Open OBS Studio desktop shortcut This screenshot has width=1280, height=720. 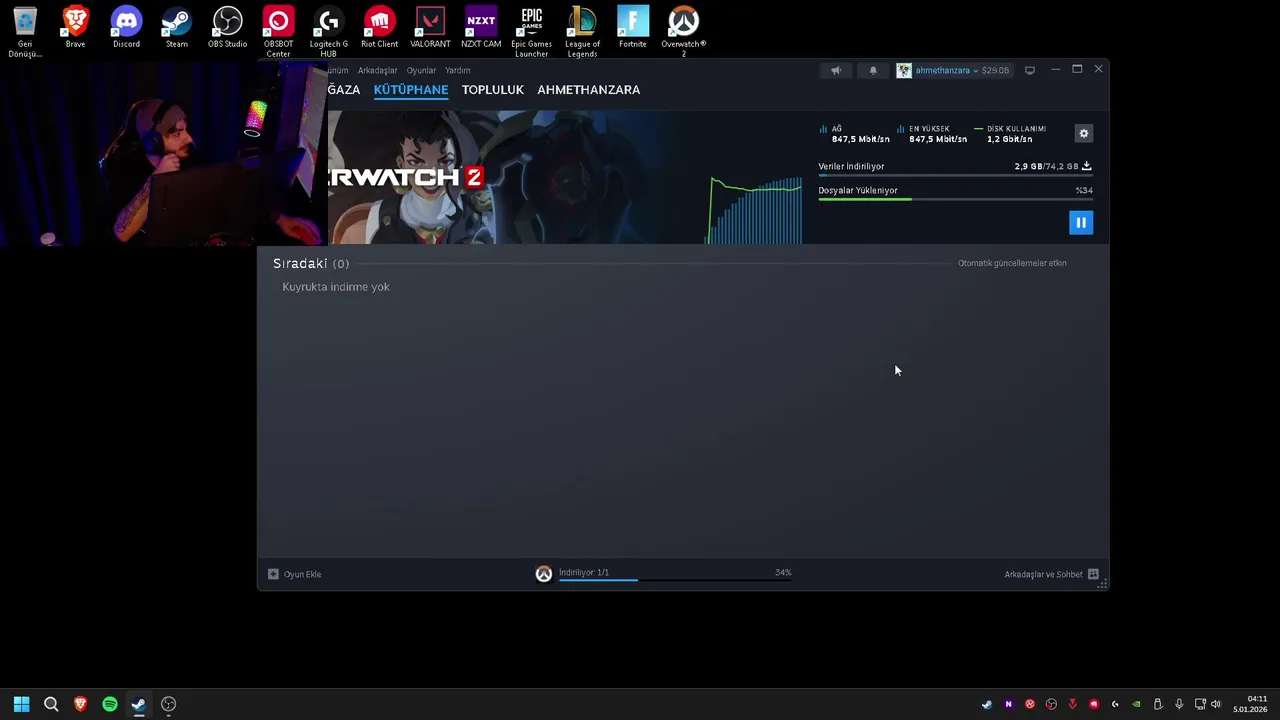point(227,27)
